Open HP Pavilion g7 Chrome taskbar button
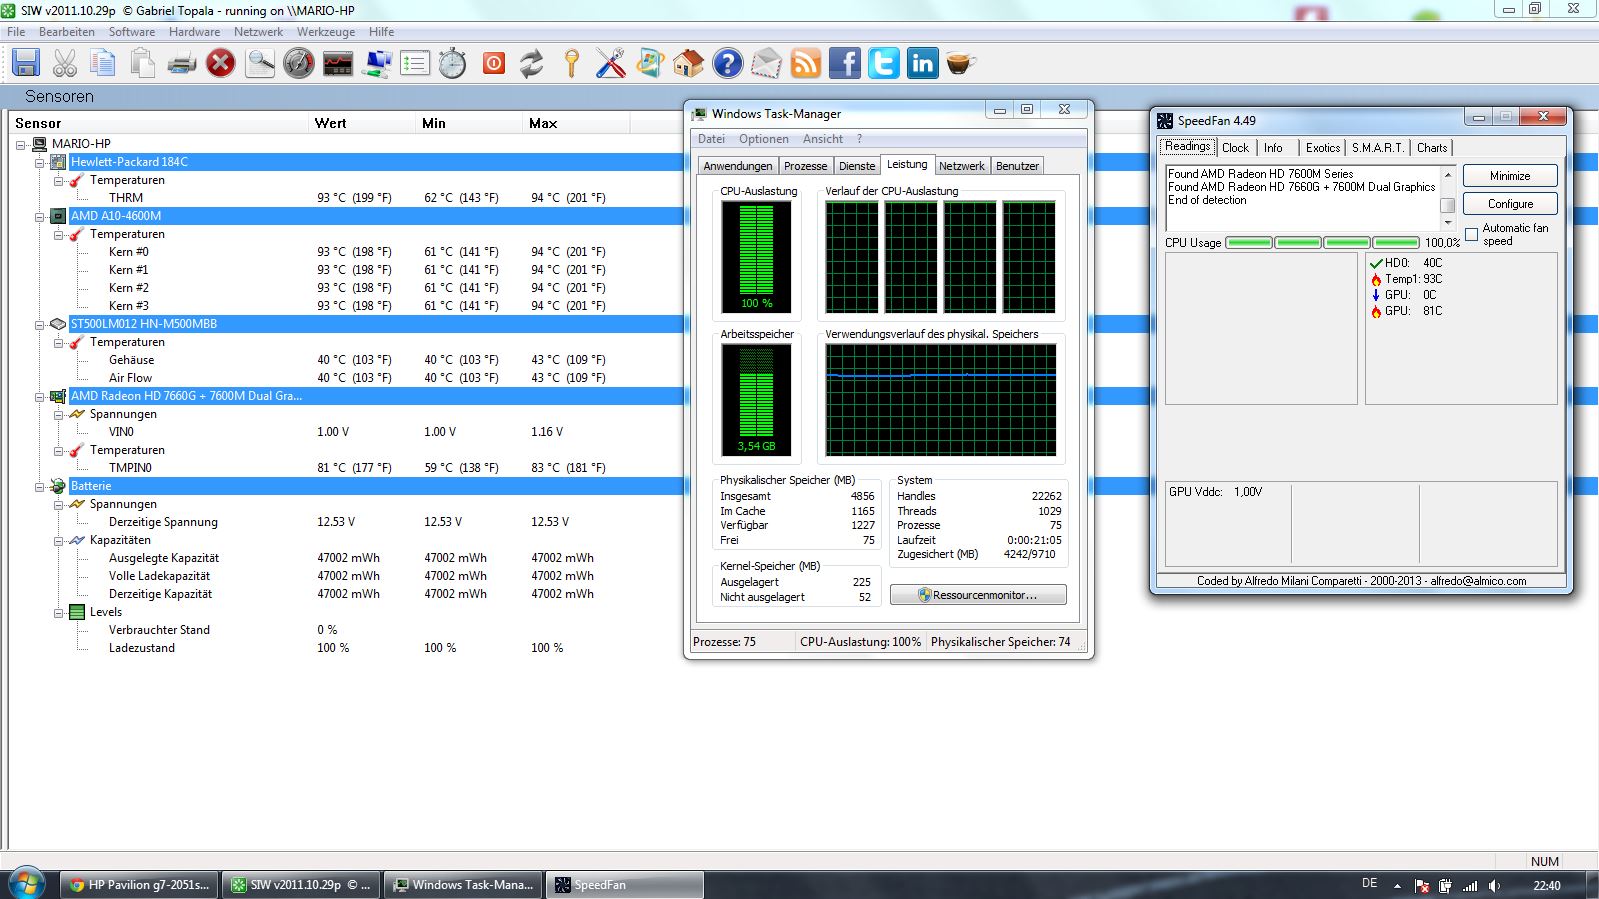The width and height of the screenshot is (1599, 899). coord(139,885)
